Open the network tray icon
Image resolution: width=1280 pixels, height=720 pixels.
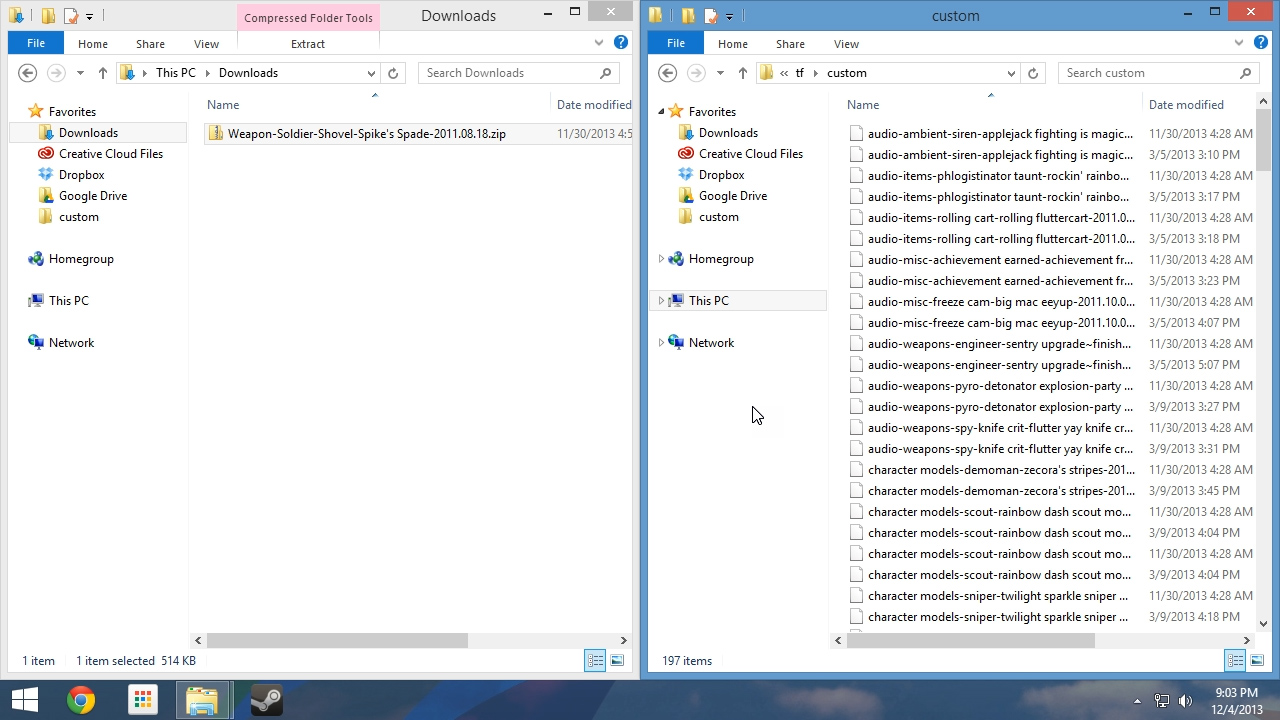click(1162, 701)
